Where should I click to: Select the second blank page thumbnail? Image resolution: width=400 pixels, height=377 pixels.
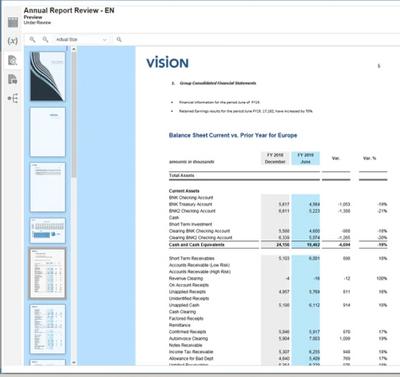[47, 132]
